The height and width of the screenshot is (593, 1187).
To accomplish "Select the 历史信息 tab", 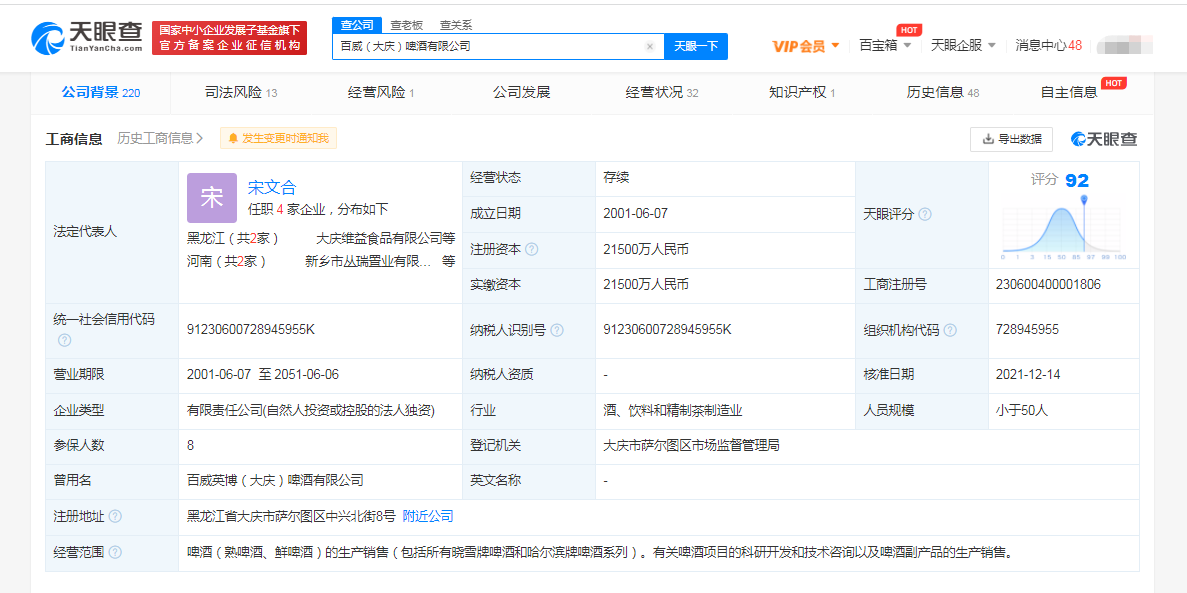I will coord(942,93).
